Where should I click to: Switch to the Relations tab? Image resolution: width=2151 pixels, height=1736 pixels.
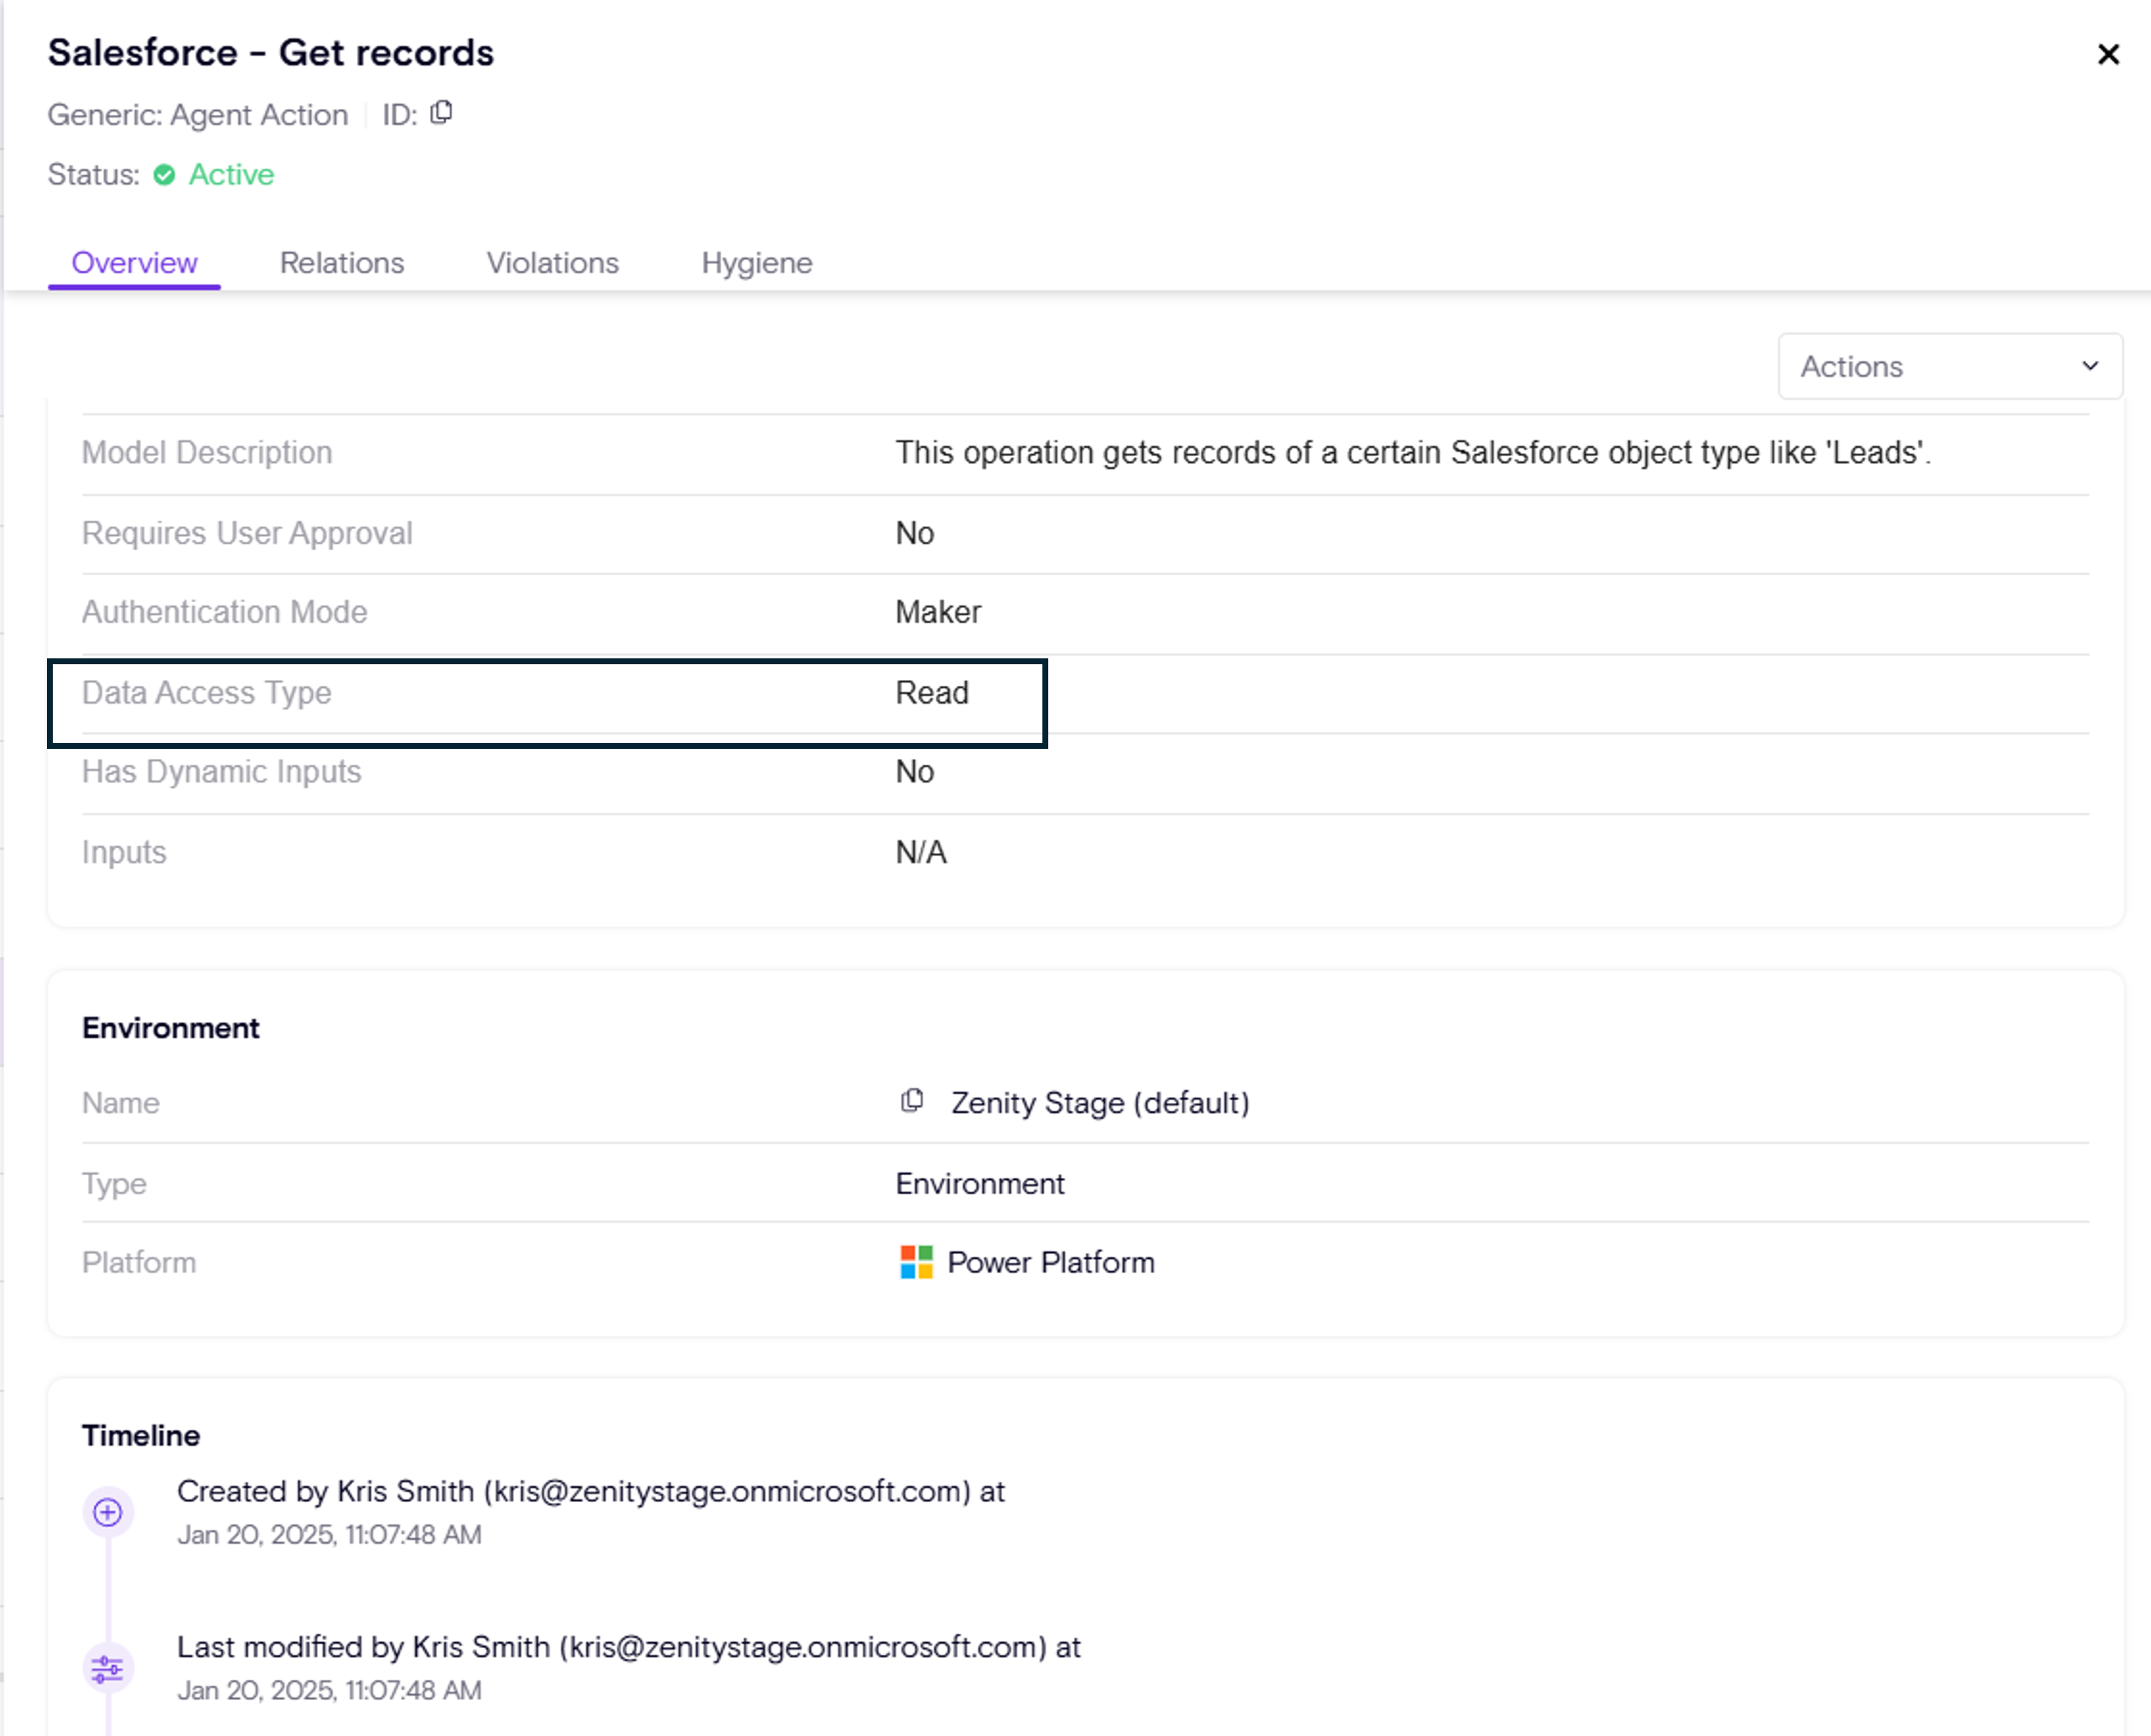pos(342,263)
